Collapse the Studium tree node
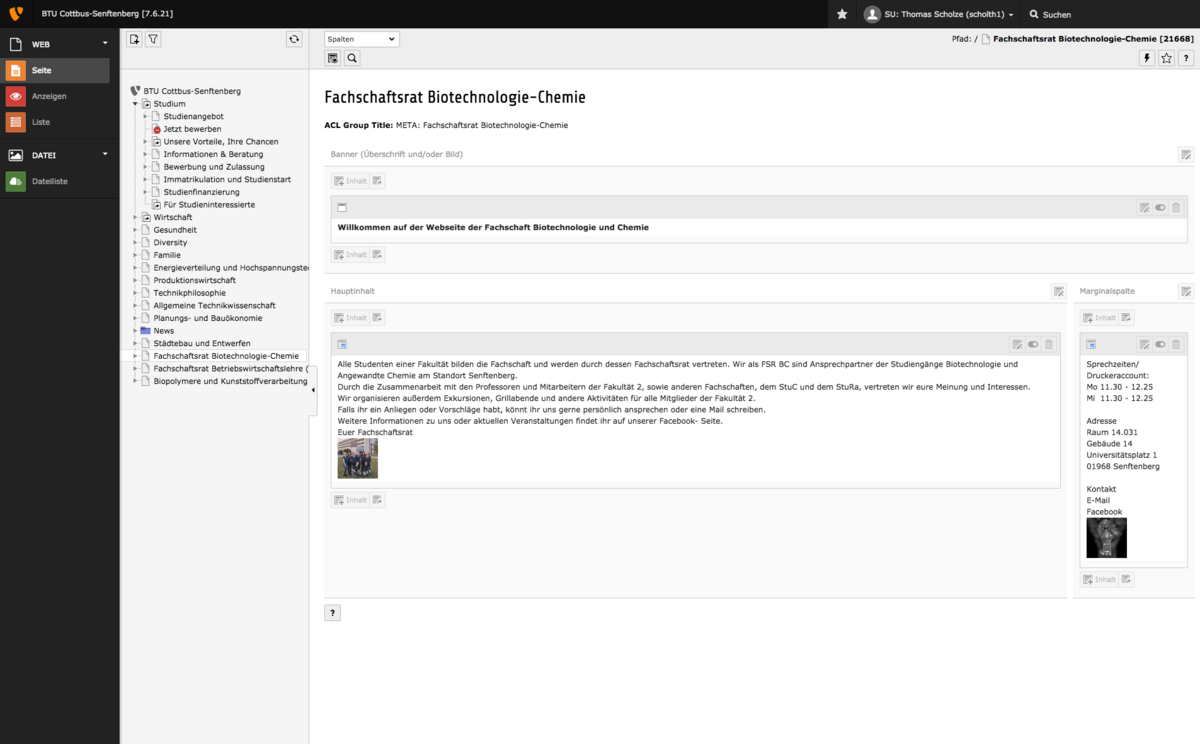Viewport: 1200px width, 744px height. coord(135,104)
